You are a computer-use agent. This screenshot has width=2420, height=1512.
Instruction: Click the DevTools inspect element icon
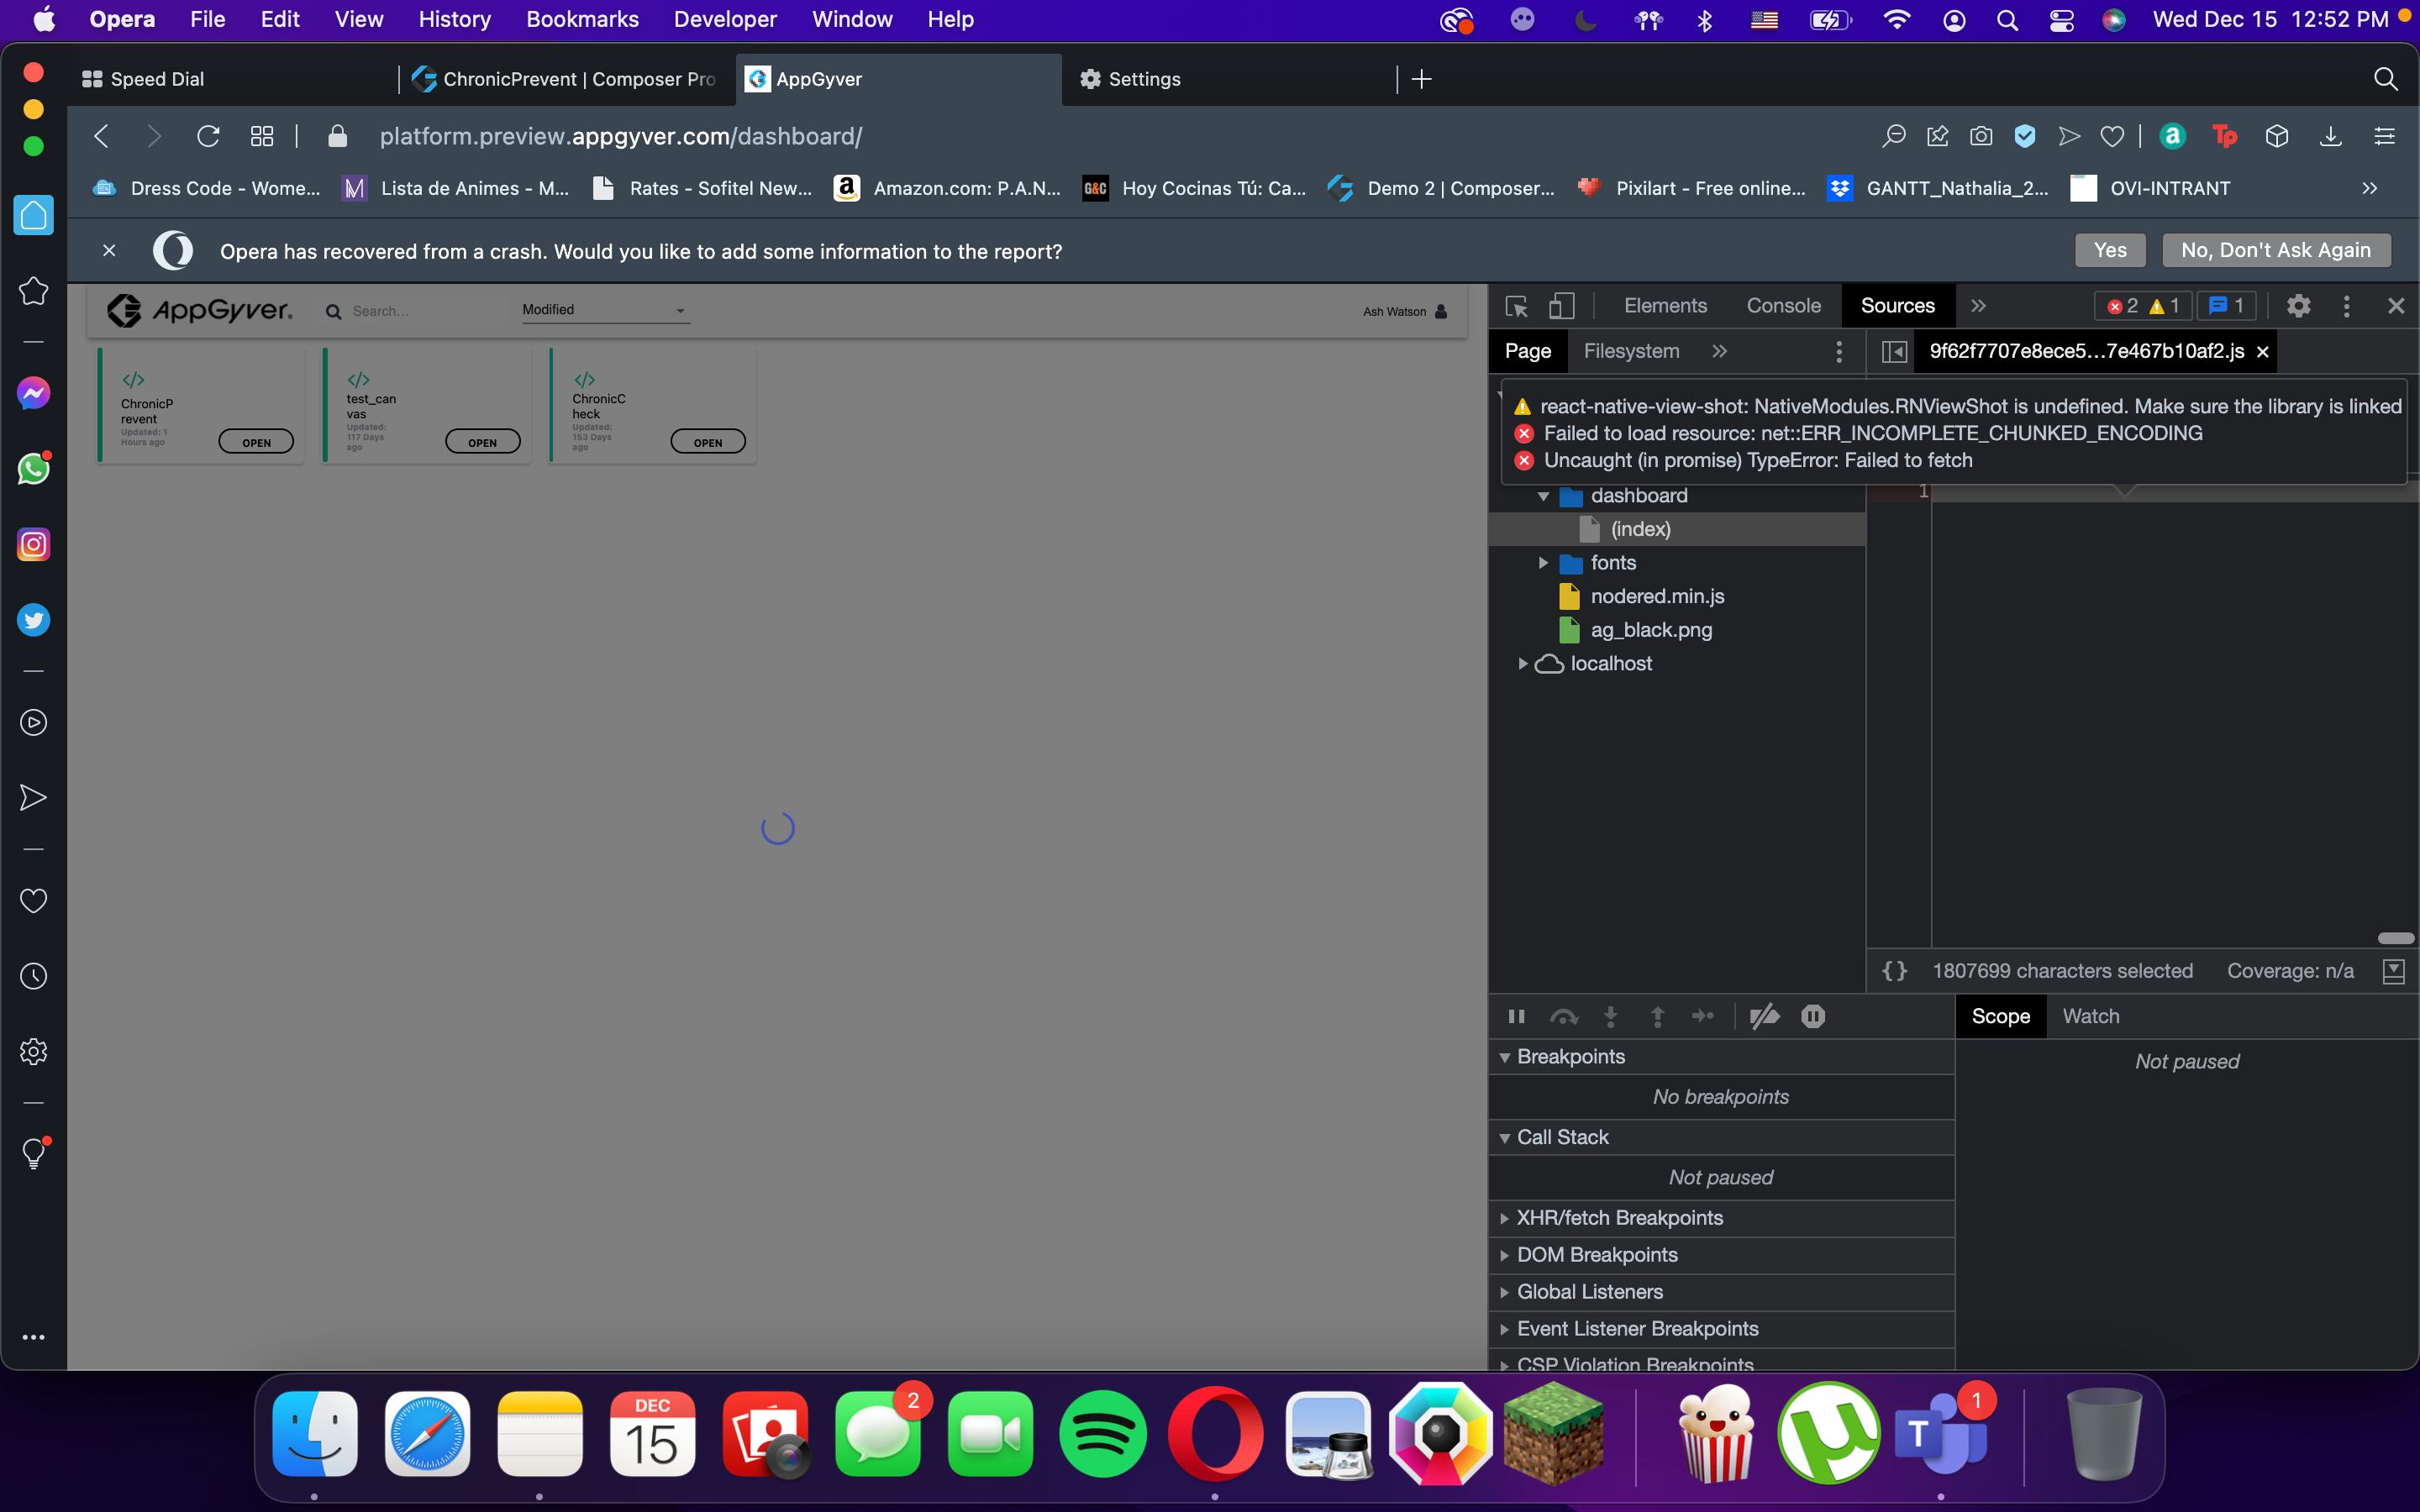1517,306
